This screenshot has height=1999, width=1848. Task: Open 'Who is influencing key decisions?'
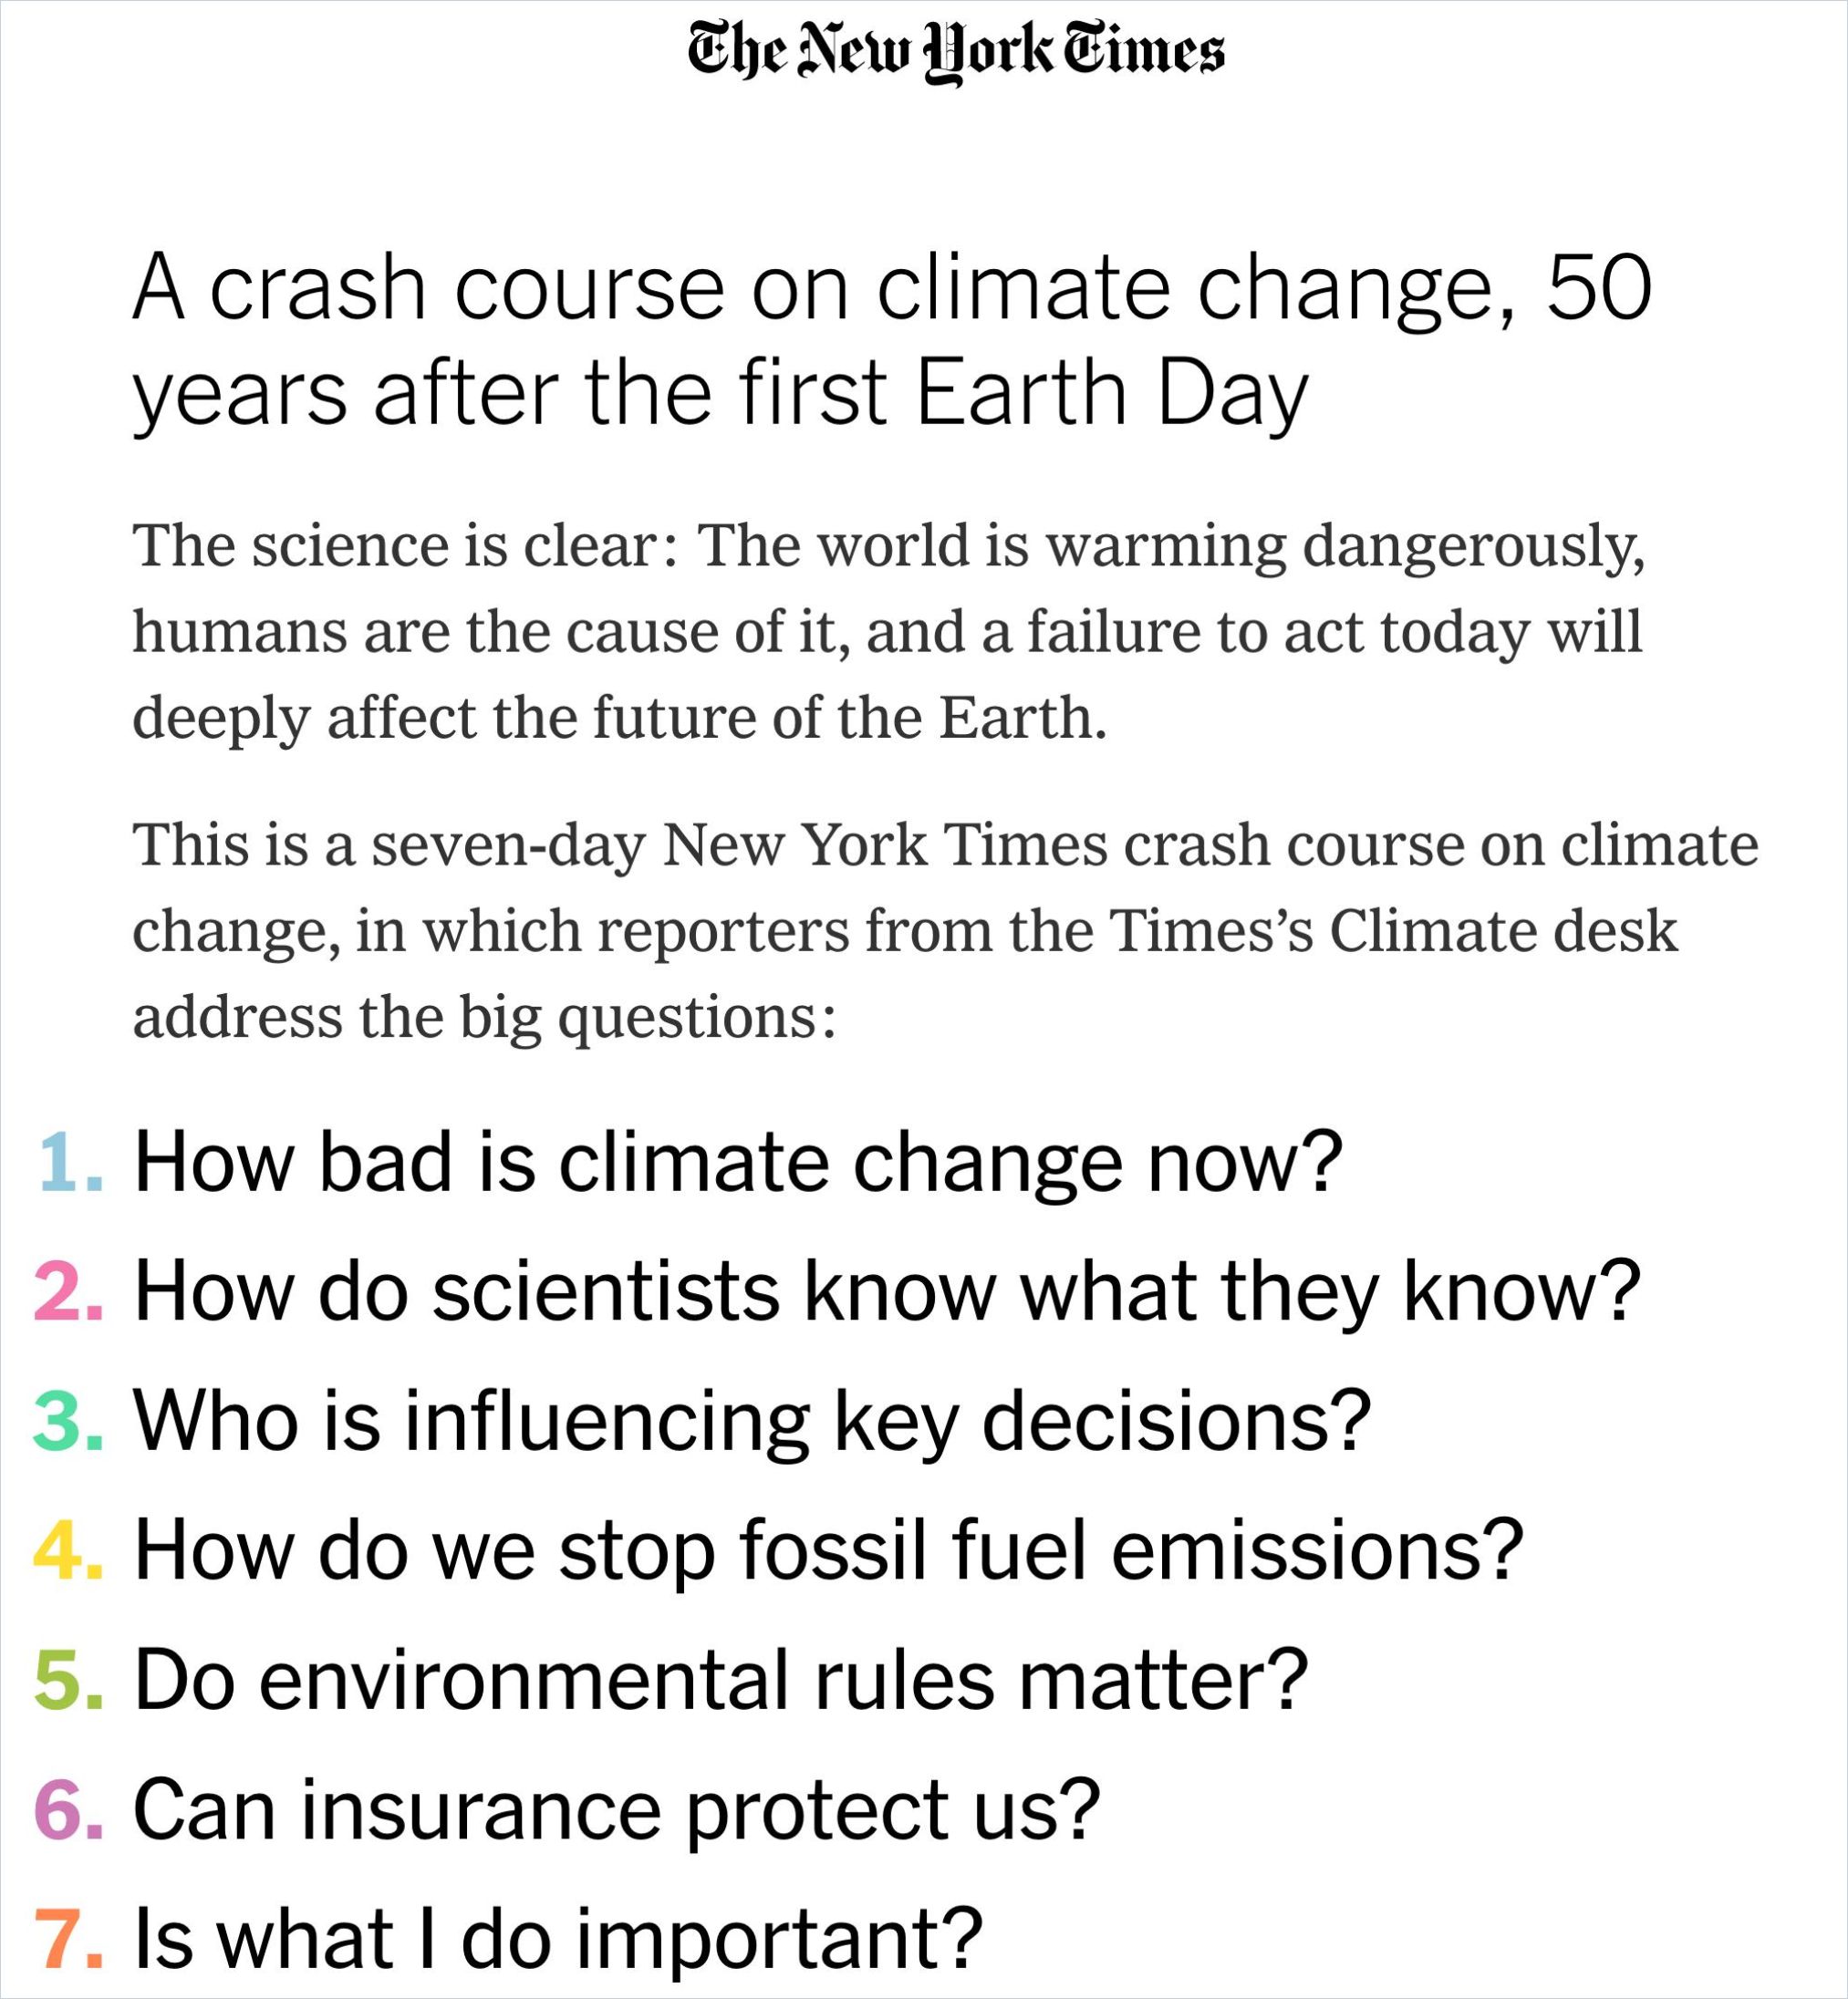(x=751, y=1420)
